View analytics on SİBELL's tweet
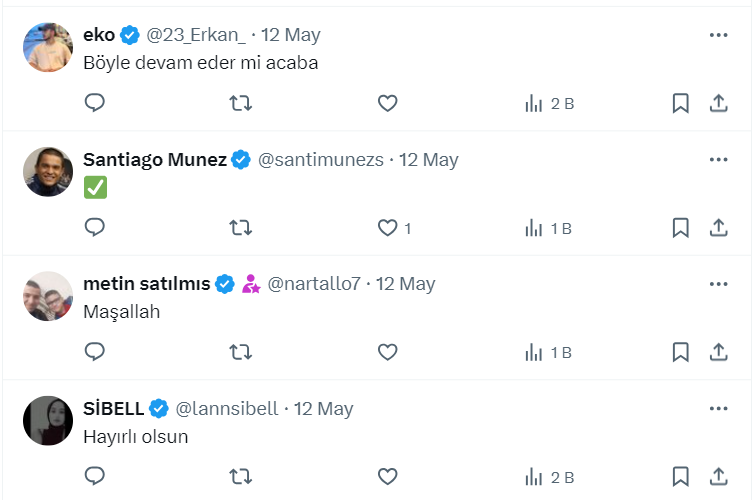 pyautogui.click(x=548, y=476)
